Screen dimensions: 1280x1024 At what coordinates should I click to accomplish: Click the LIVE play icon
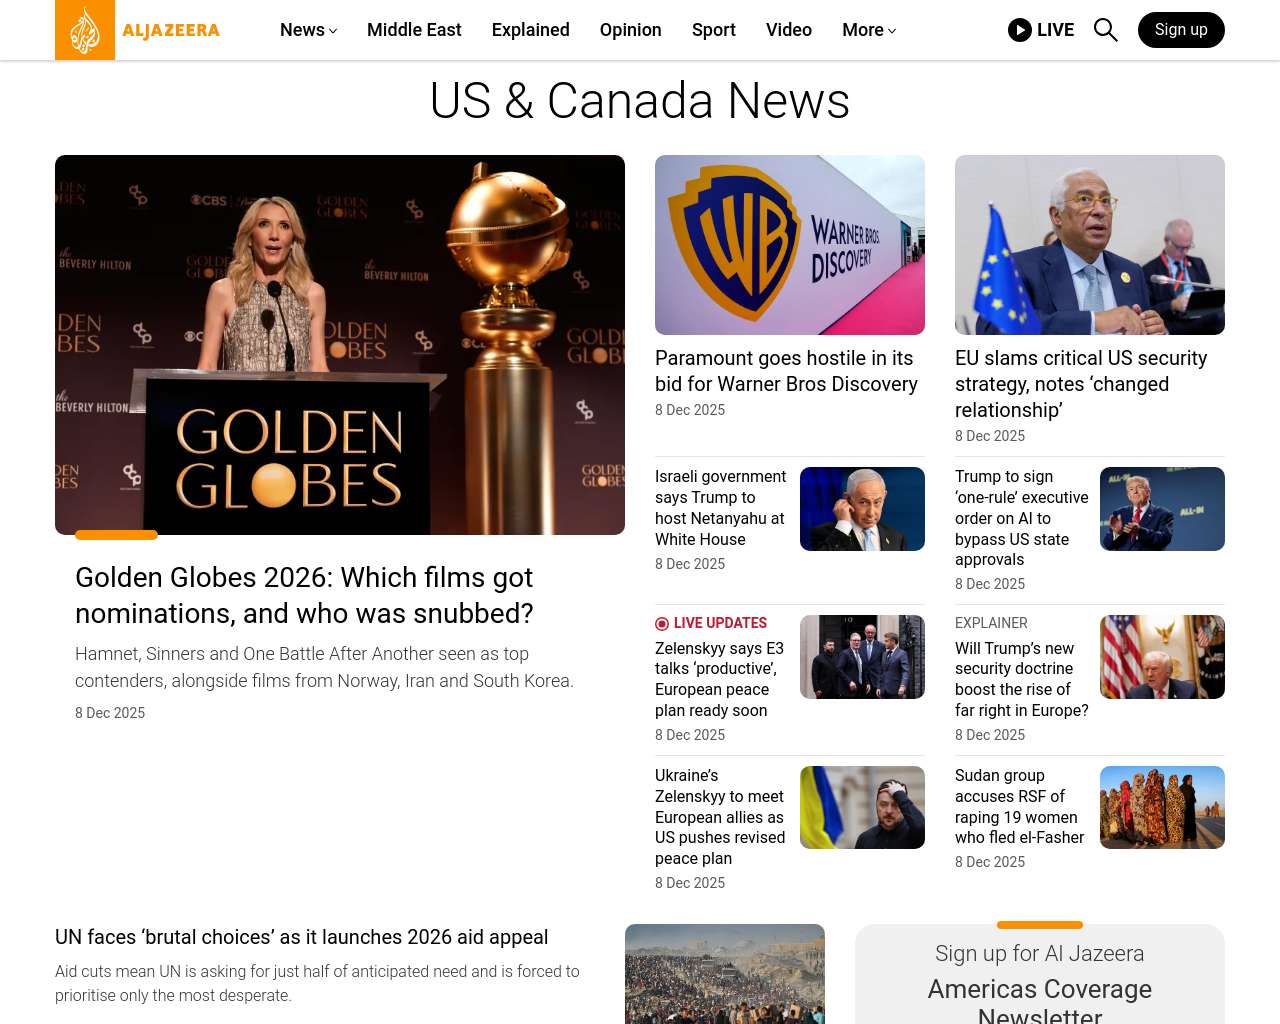pyautogui.click(x=1020, y=30)
